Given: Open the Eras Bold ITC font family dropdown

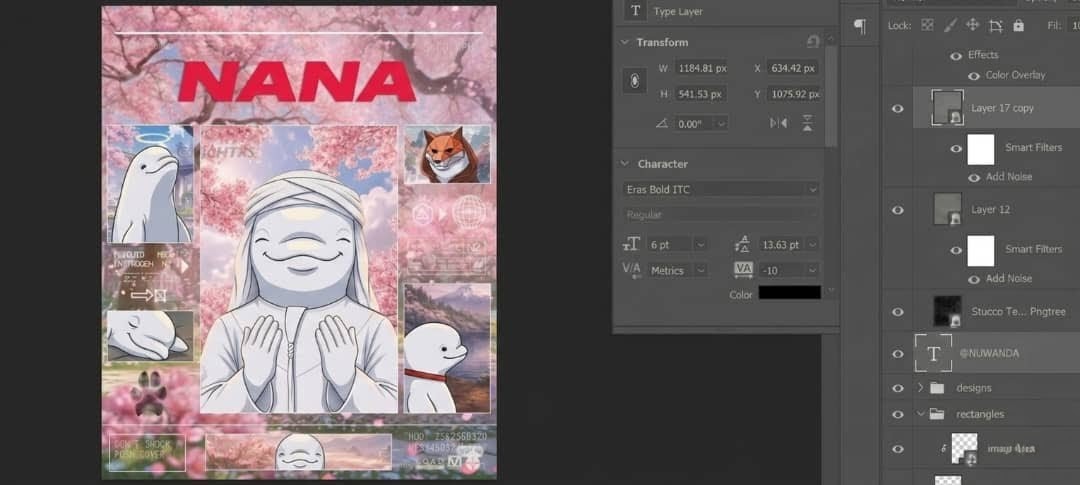Looking at the screenshot, I should (813, 189).
